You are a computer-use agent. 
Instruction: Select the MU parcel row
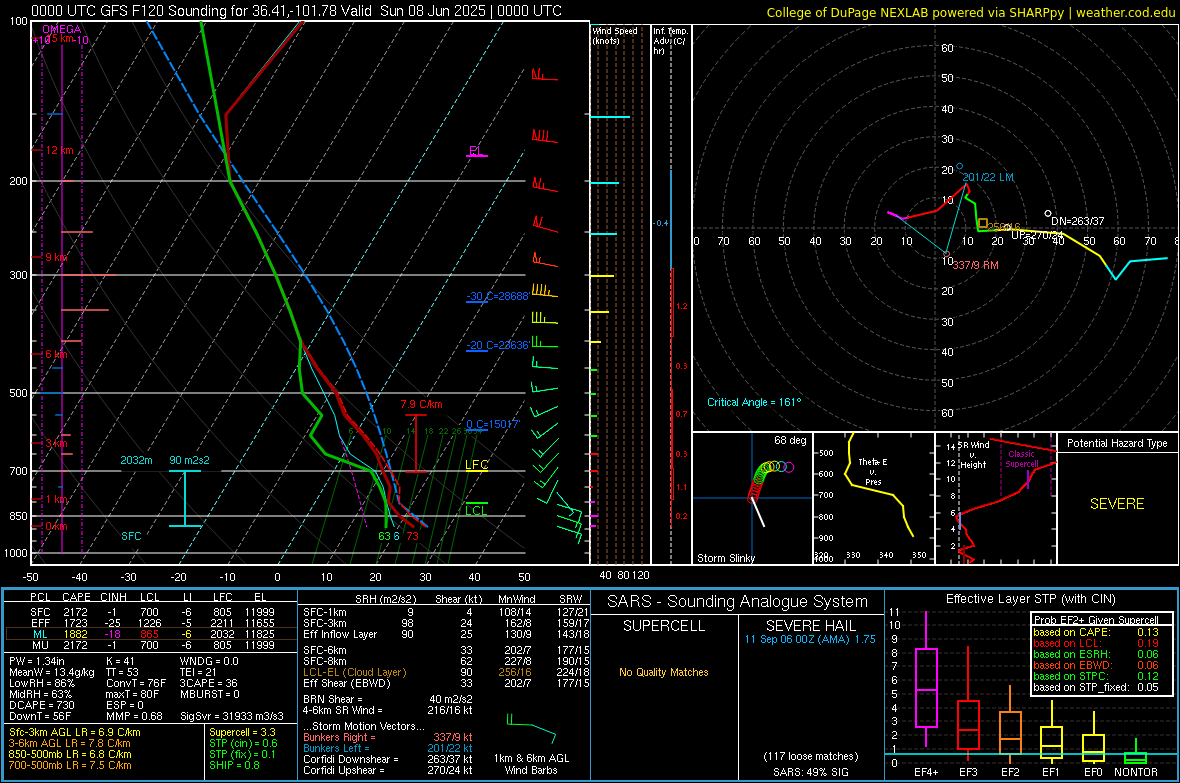pos(151,645)
